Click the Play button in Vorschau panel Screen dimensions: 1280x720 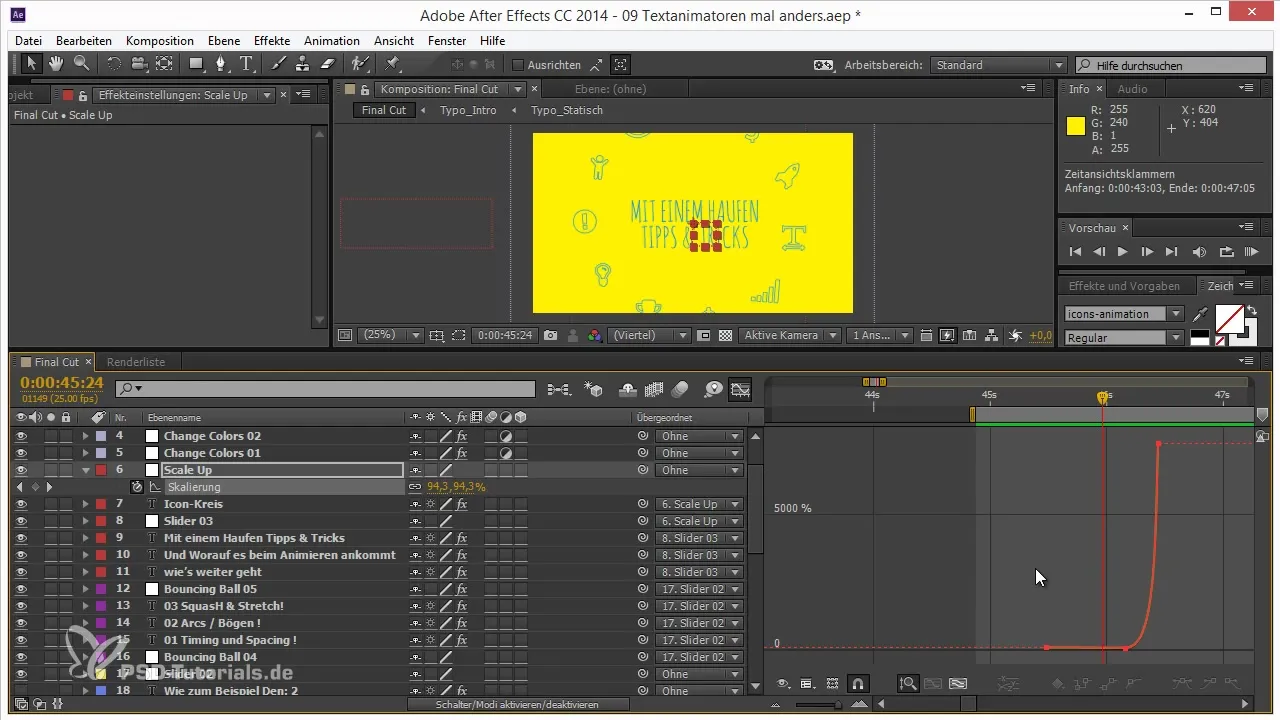(1123, 252)
